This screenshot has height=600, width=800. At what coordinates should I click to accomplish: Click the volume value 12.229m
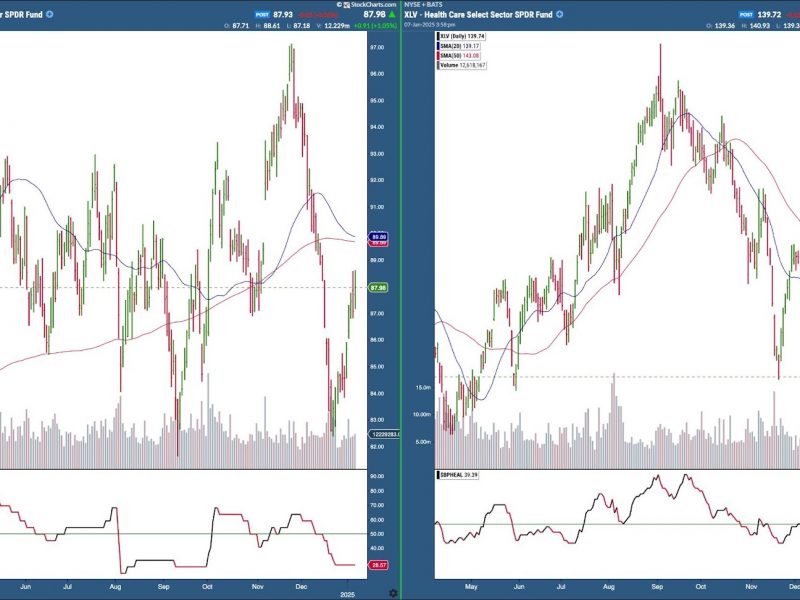pos(337,26)
